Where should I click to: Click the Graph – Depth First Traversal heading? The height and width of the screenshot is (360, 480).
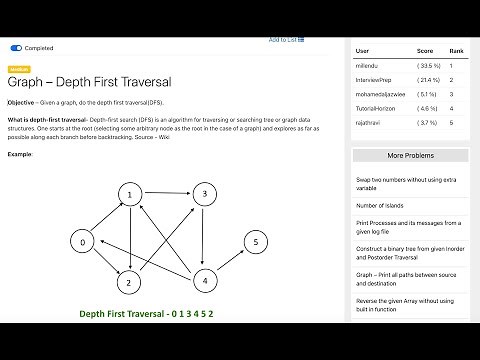coord(89,82)
